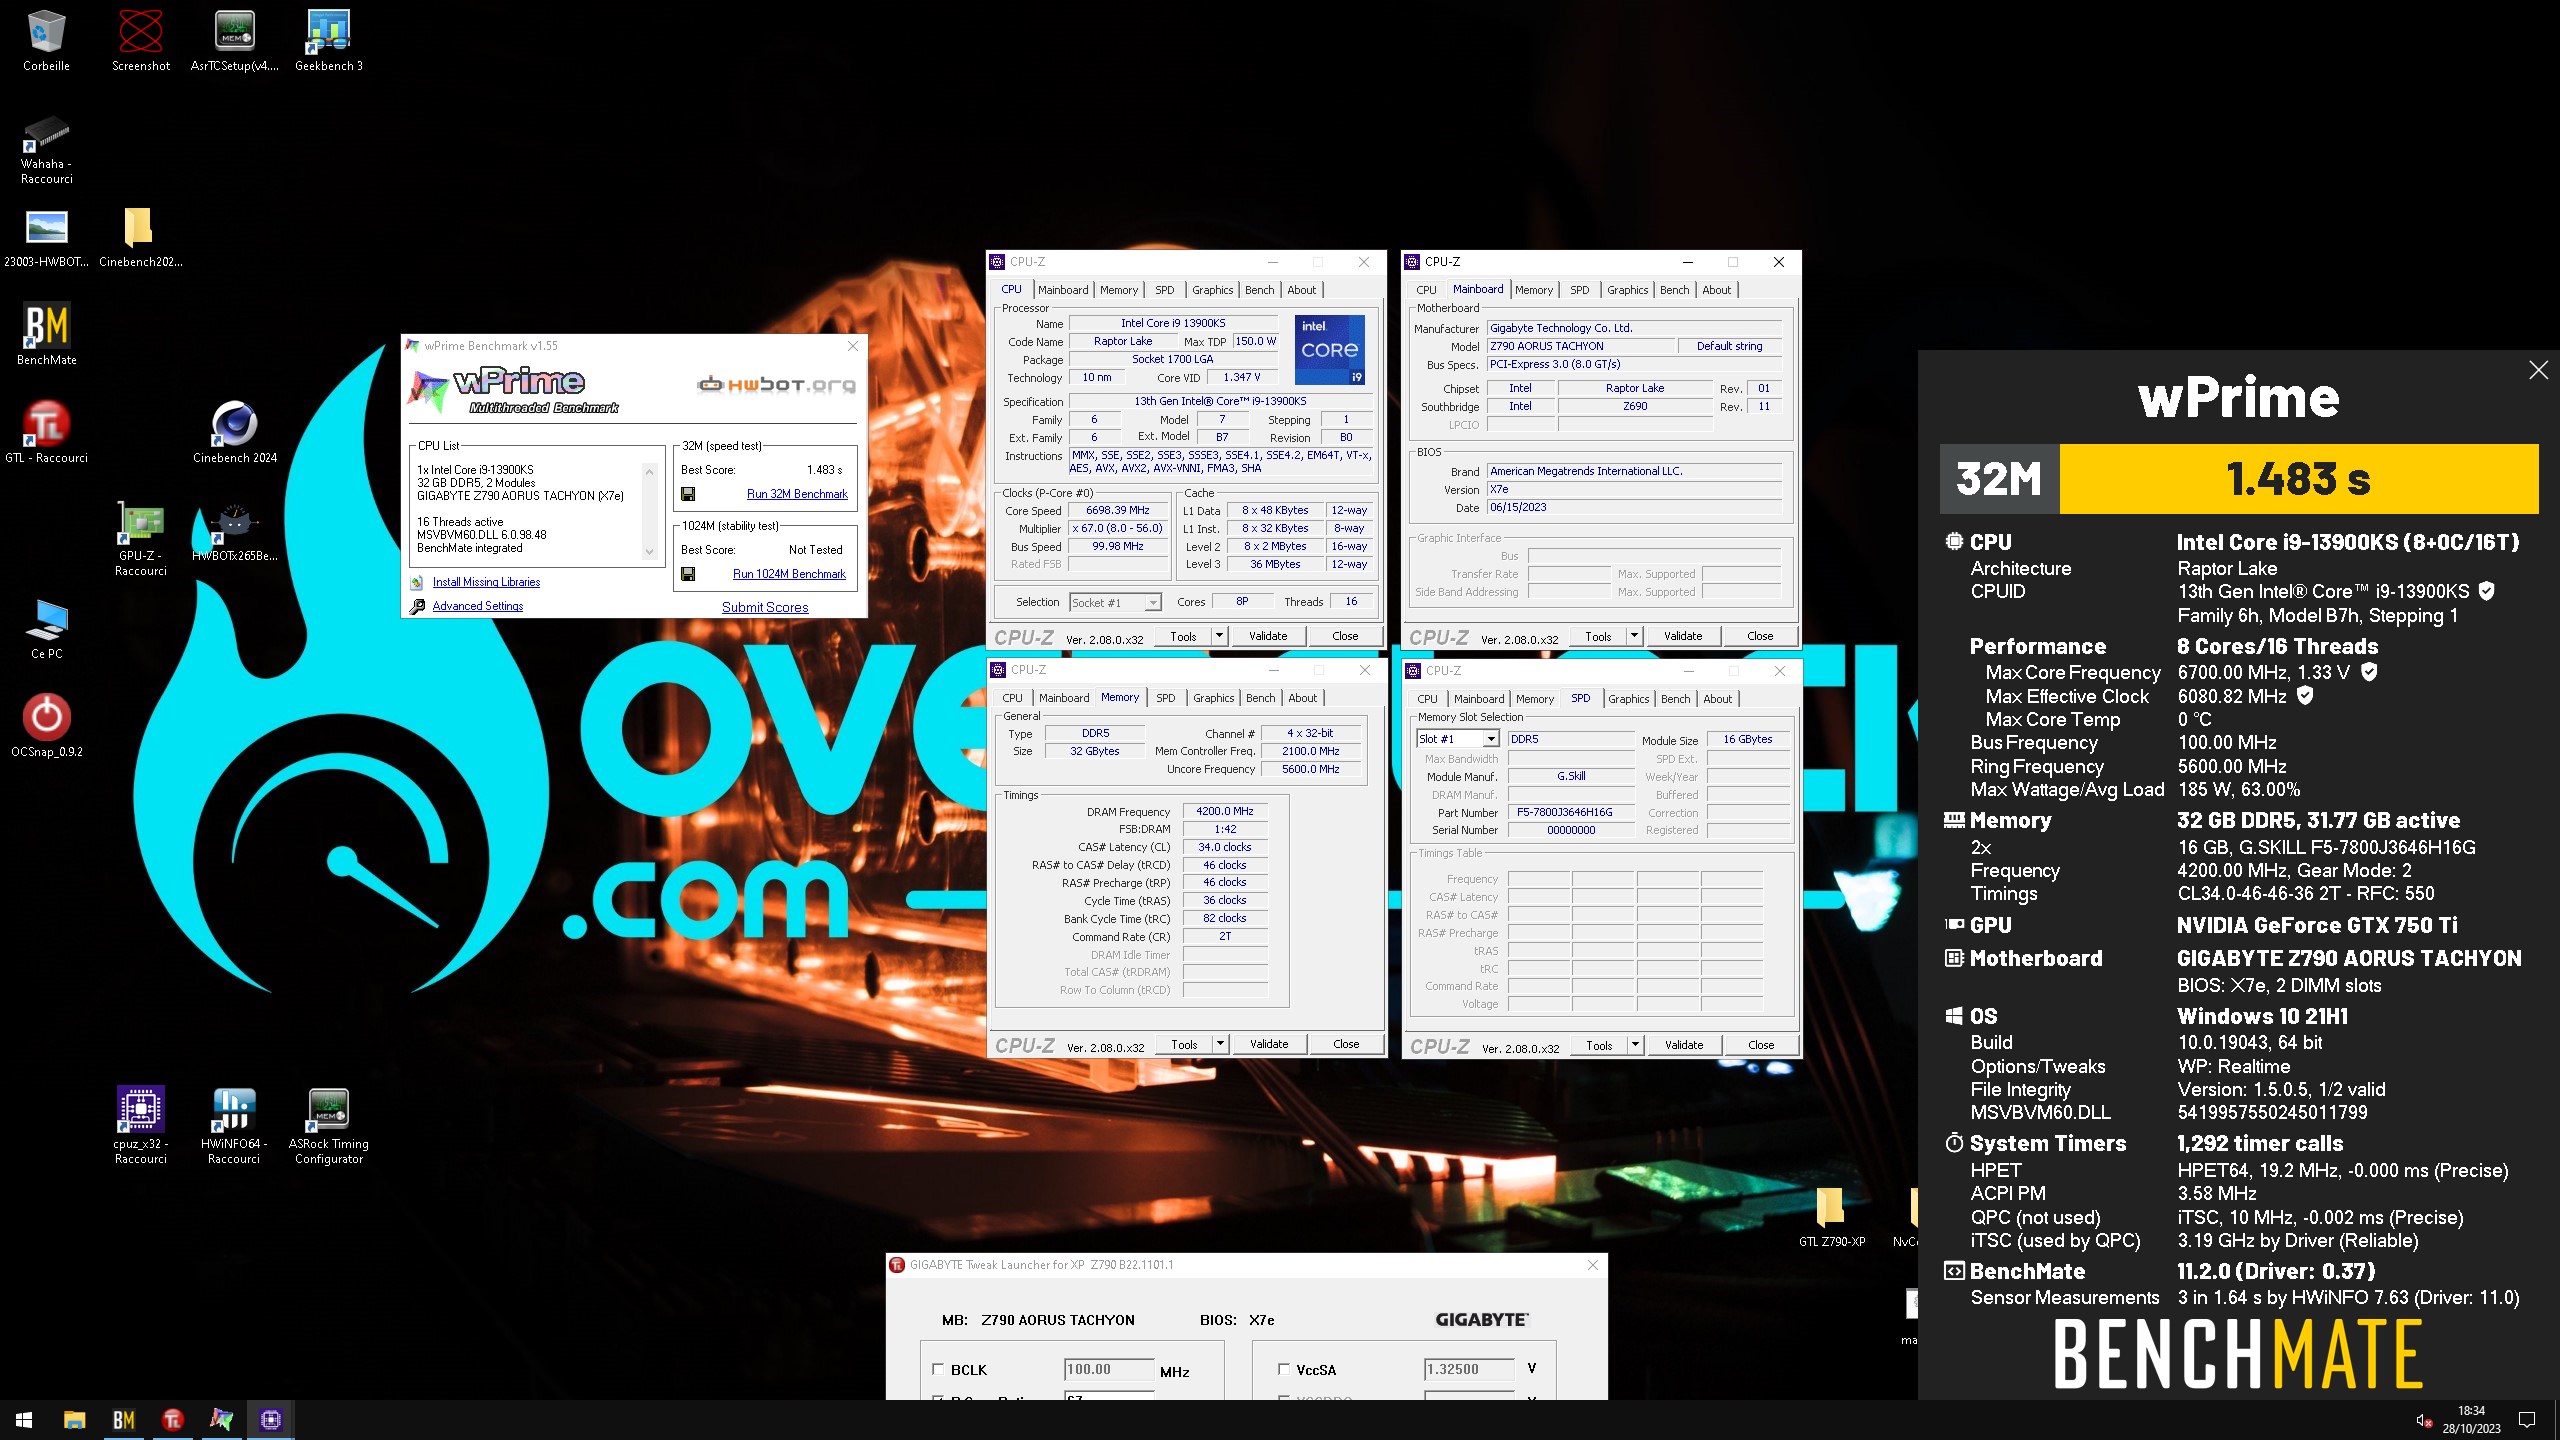Launch the Cinebench 2024 desktop icon
2560x1440 pixels.
click(235, 432)
